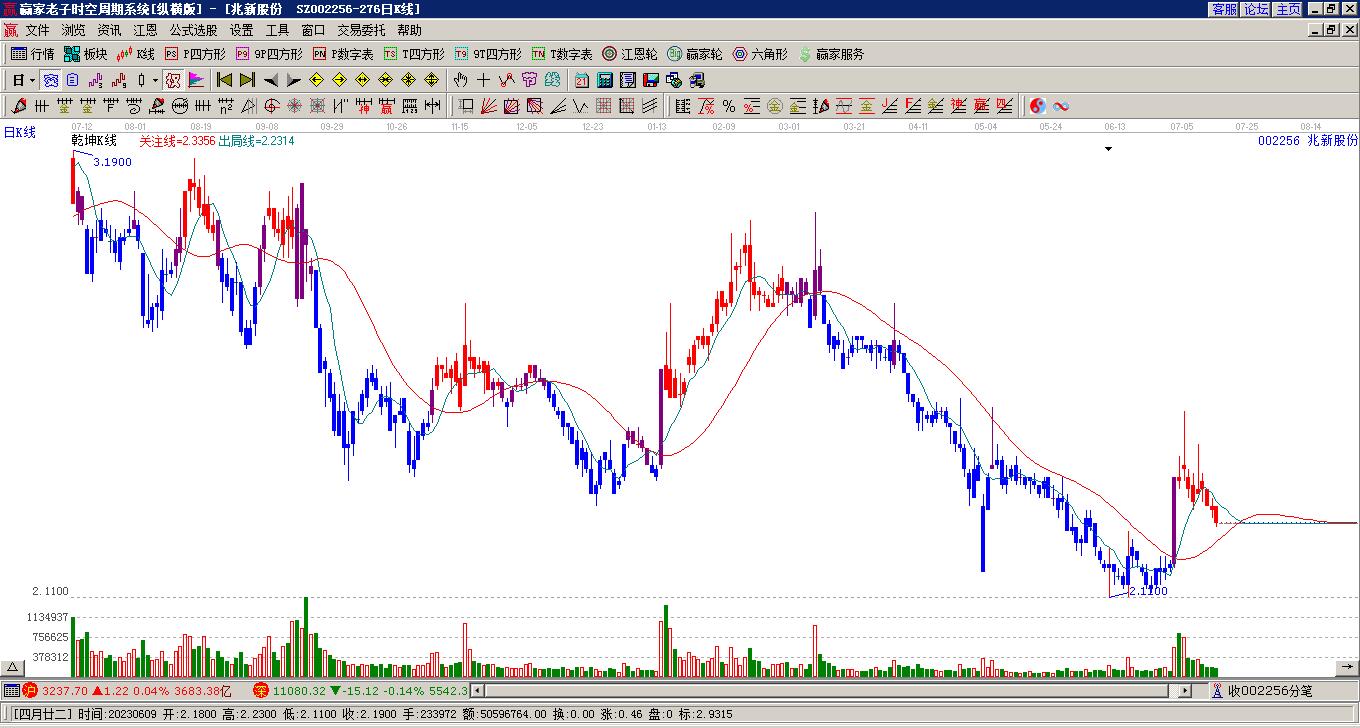This screenshot has width=1360, height=728.
Task: Click the bottom scrollbar right arrow
Action: click(x=1185, y=690)
